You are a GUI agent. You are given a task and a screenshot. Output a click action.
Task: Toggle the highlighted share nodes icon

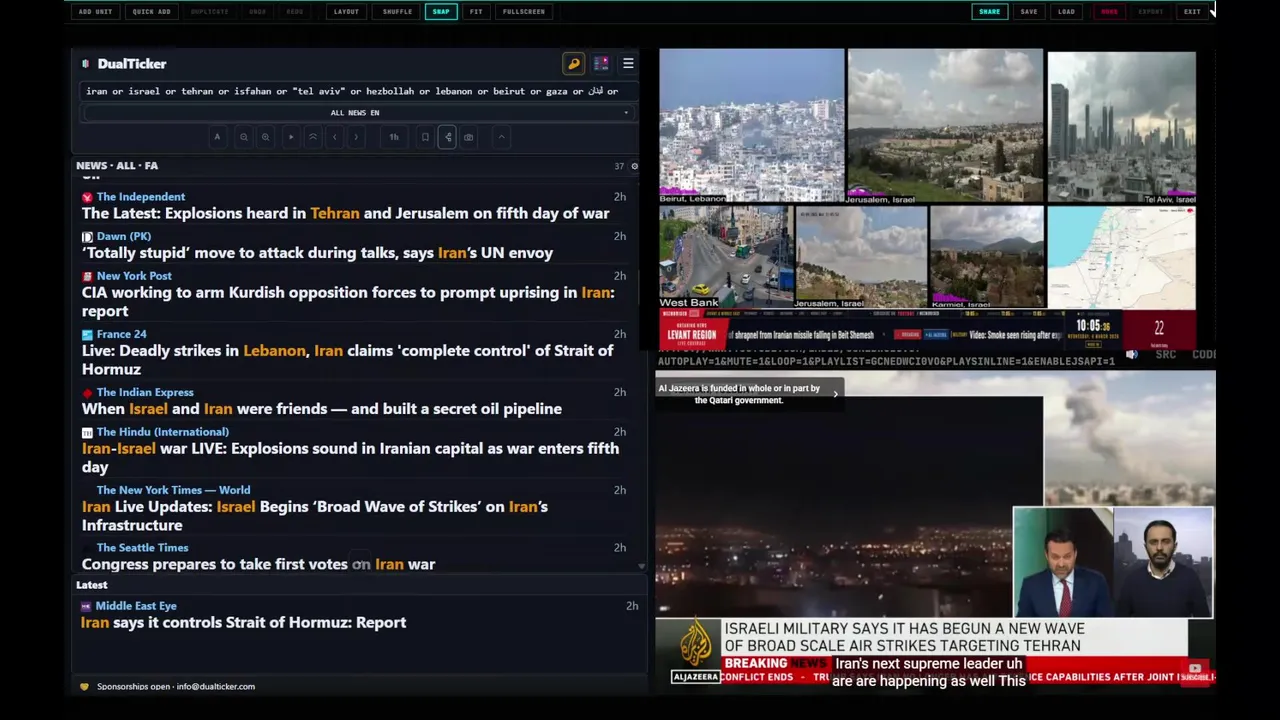pyautogui.click(x=447, y=137)
